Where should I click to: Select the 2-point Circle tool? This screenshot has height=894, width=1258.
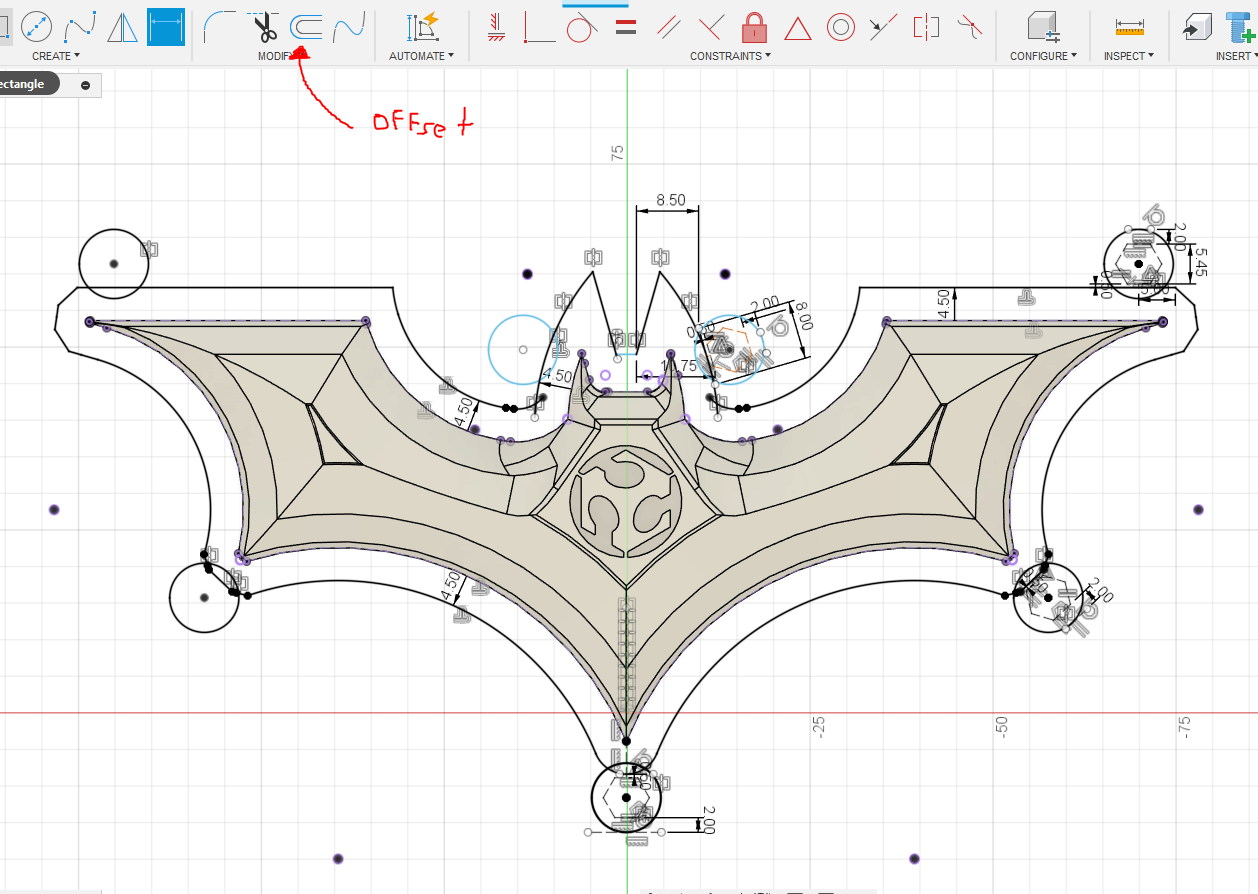click(37, 27)
